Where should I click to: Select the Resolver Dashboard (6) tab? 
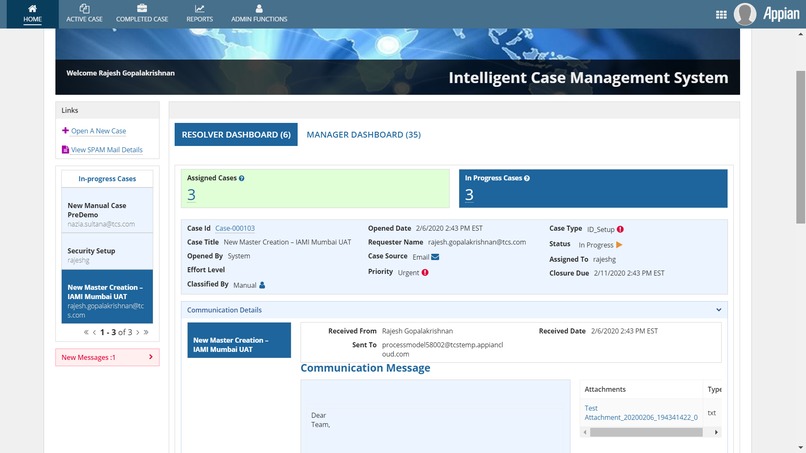236,135
